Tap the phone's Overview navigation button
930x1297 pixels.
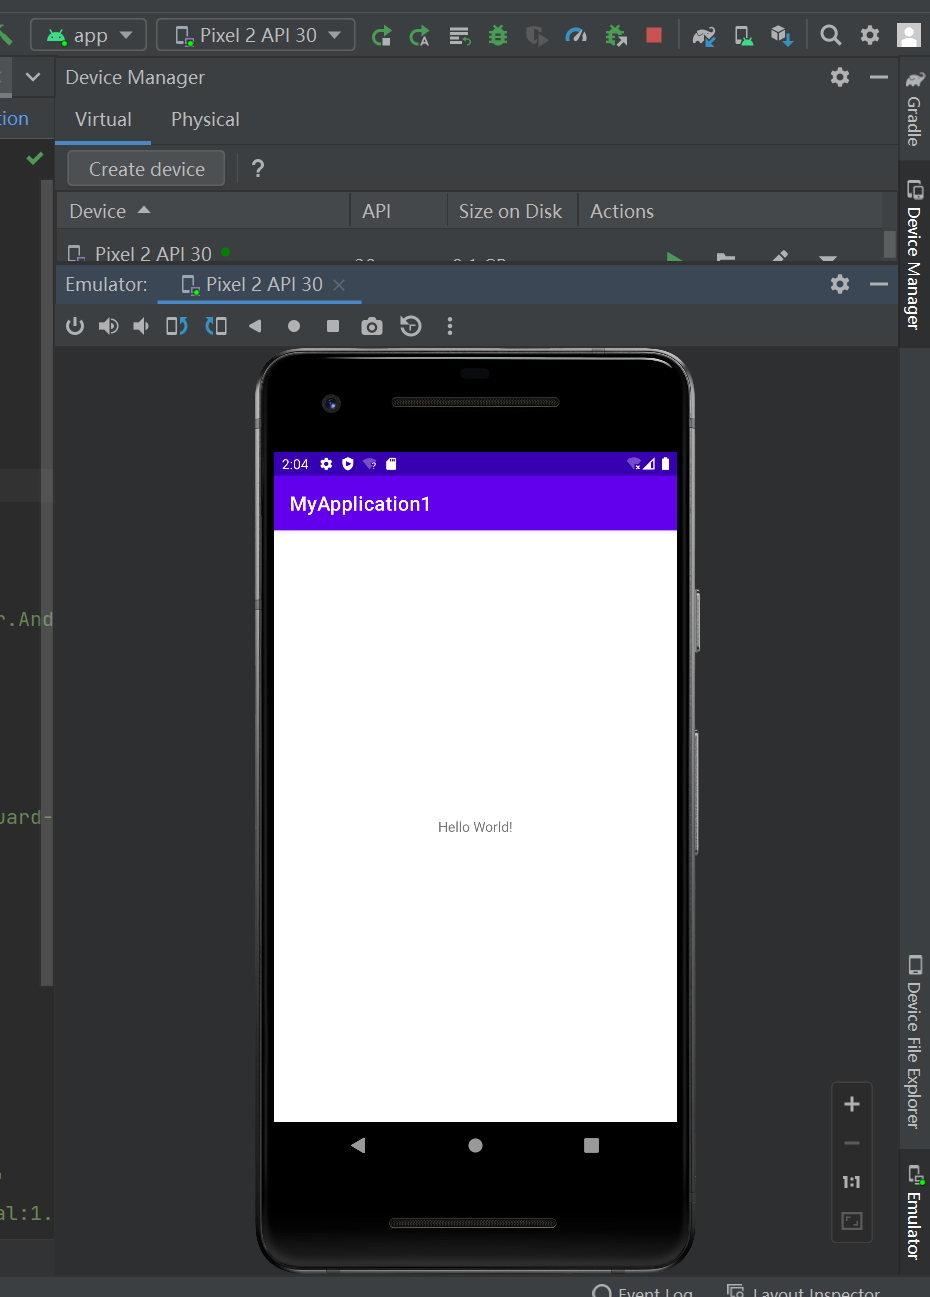[x=591, y=1145]
